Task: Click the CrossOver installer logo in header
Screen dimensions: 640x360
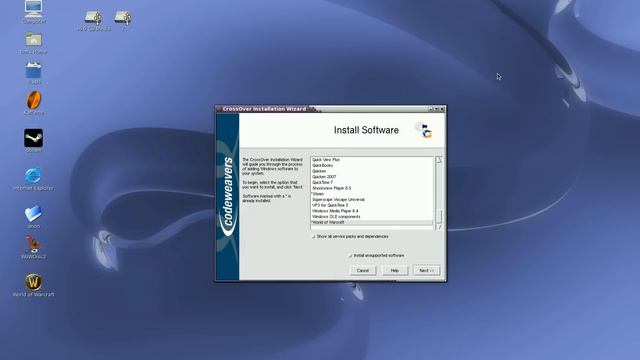Action: pyautogui.click(x=424, y=130)
